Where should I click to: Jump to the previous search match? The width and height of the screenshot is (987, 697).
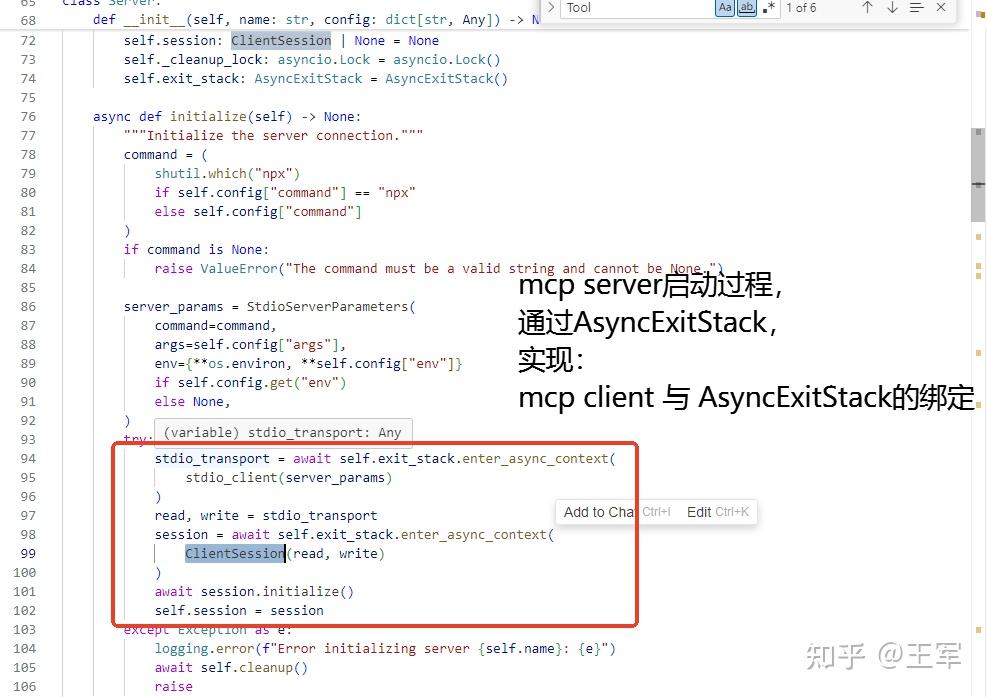tap(868, 8)
